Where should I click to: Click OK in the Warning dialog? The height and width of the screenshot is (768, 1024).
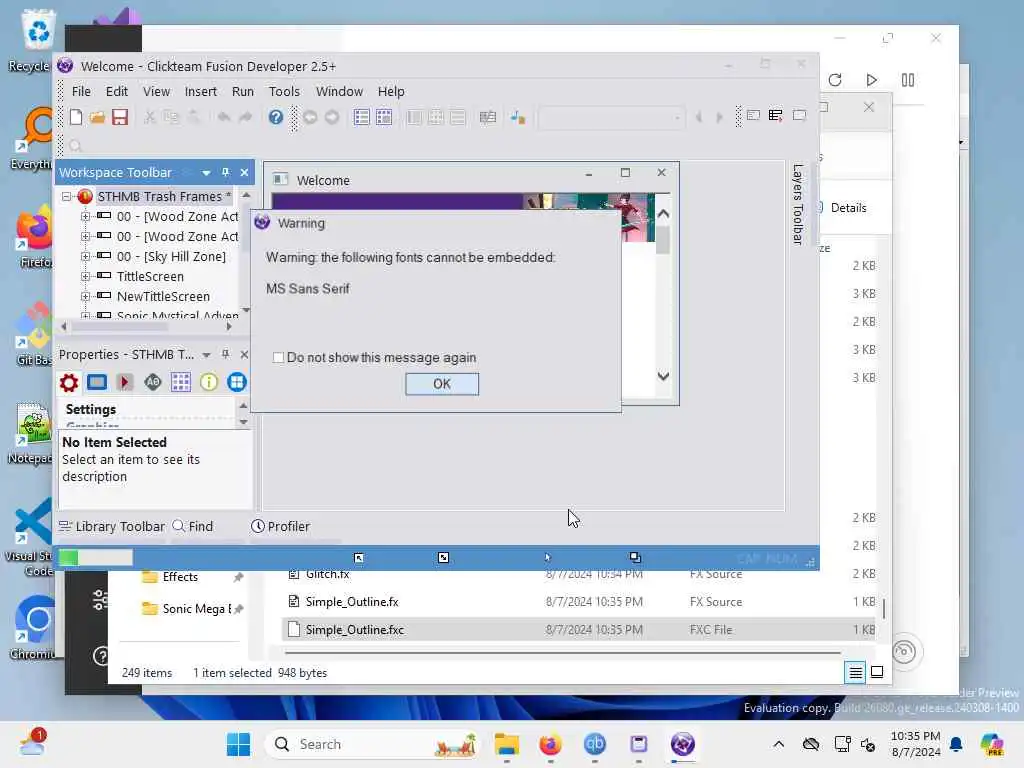(x=442, y=384)
